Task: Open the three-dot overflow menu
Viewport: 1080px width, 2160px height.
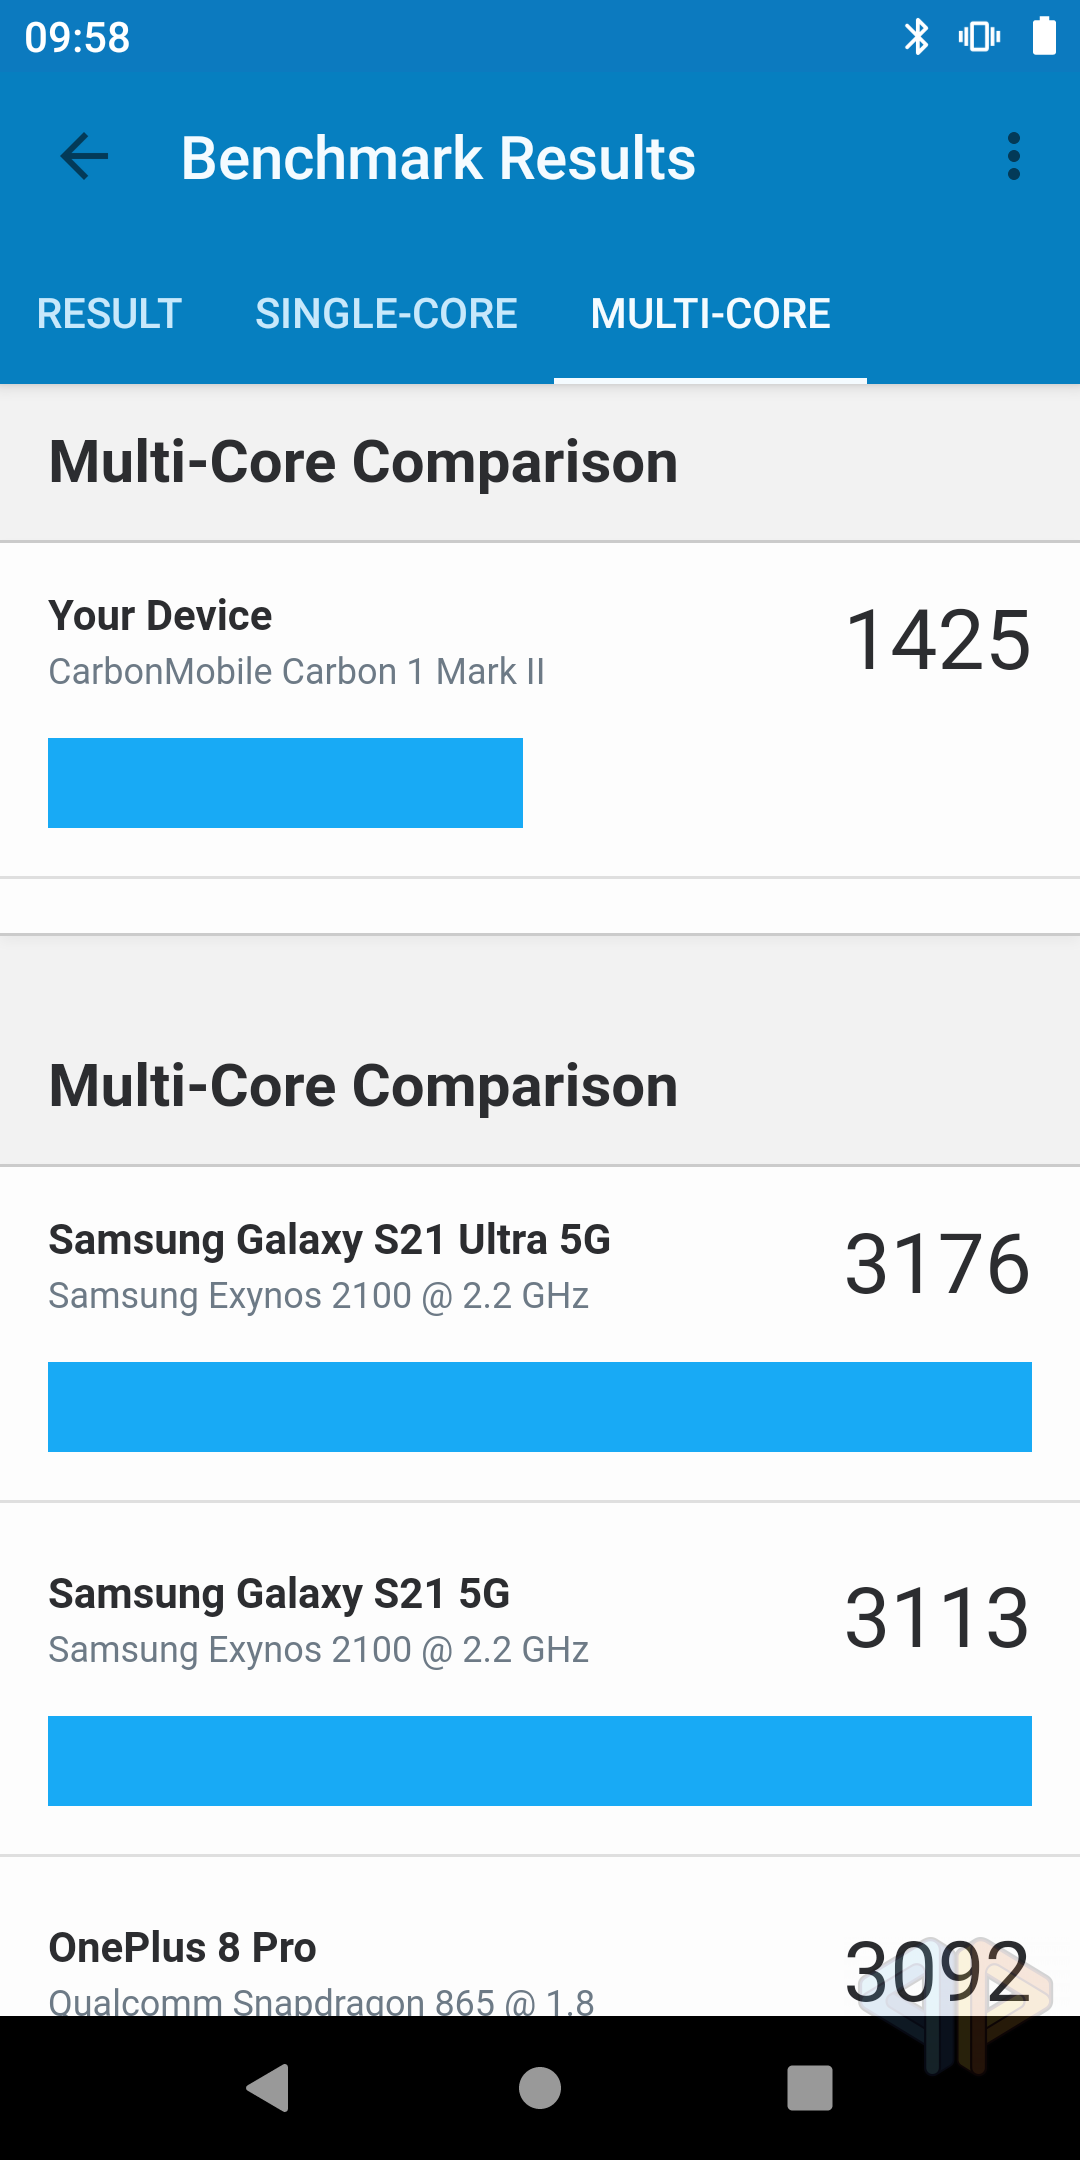Action: click(1013, 157)
